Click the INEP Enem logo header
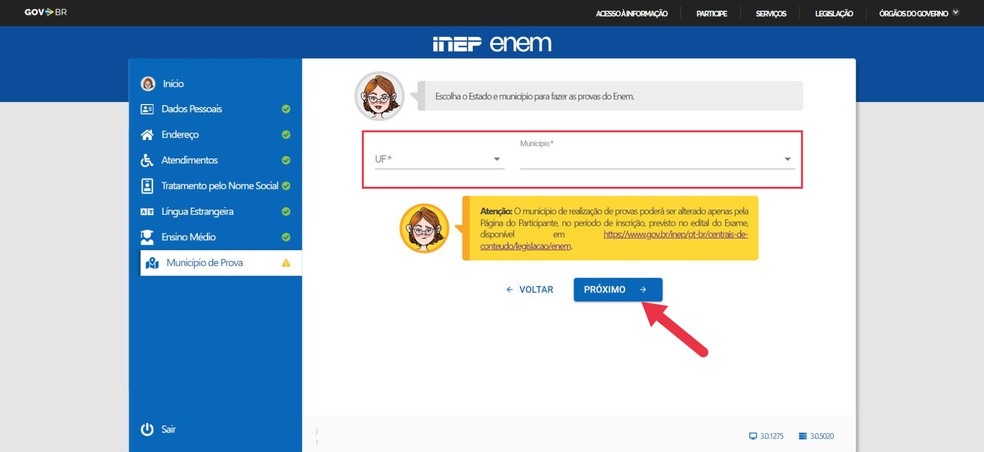The height and width of the screenshot is (452, 984). (x=492, y=43)
